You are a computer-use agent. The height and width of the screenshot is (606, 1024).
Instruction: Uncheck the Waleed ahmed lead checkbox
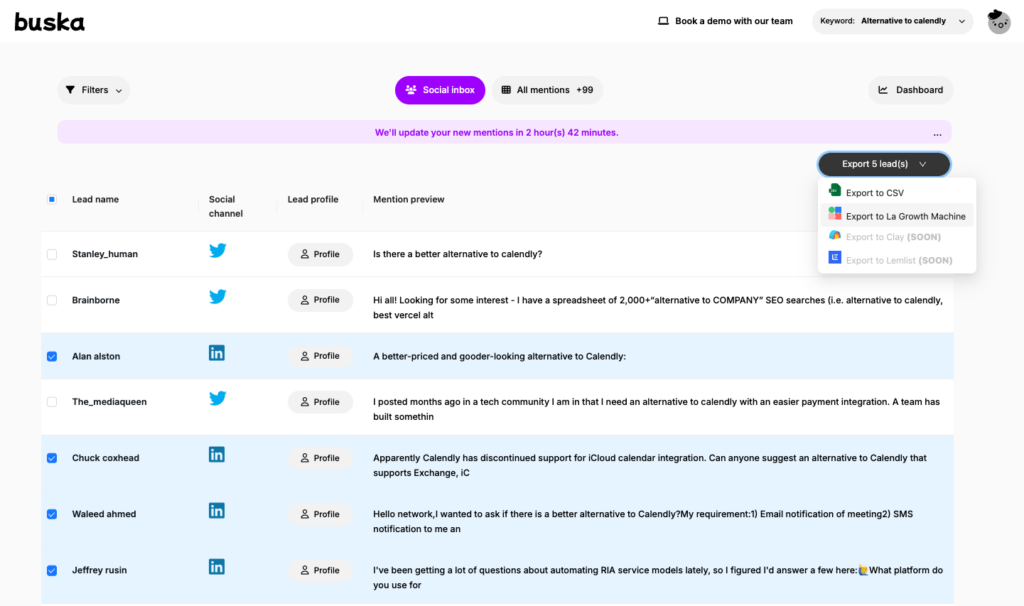(52, 515)
